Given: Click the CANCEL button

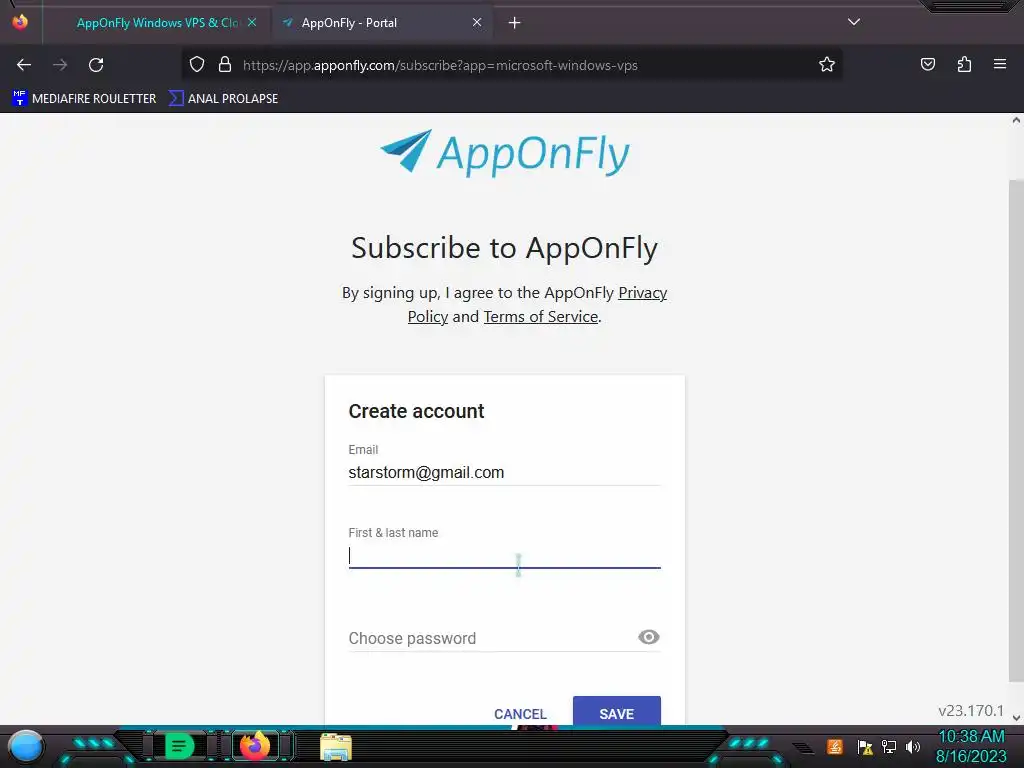Looking at the screenshot, I should point(520,714).
